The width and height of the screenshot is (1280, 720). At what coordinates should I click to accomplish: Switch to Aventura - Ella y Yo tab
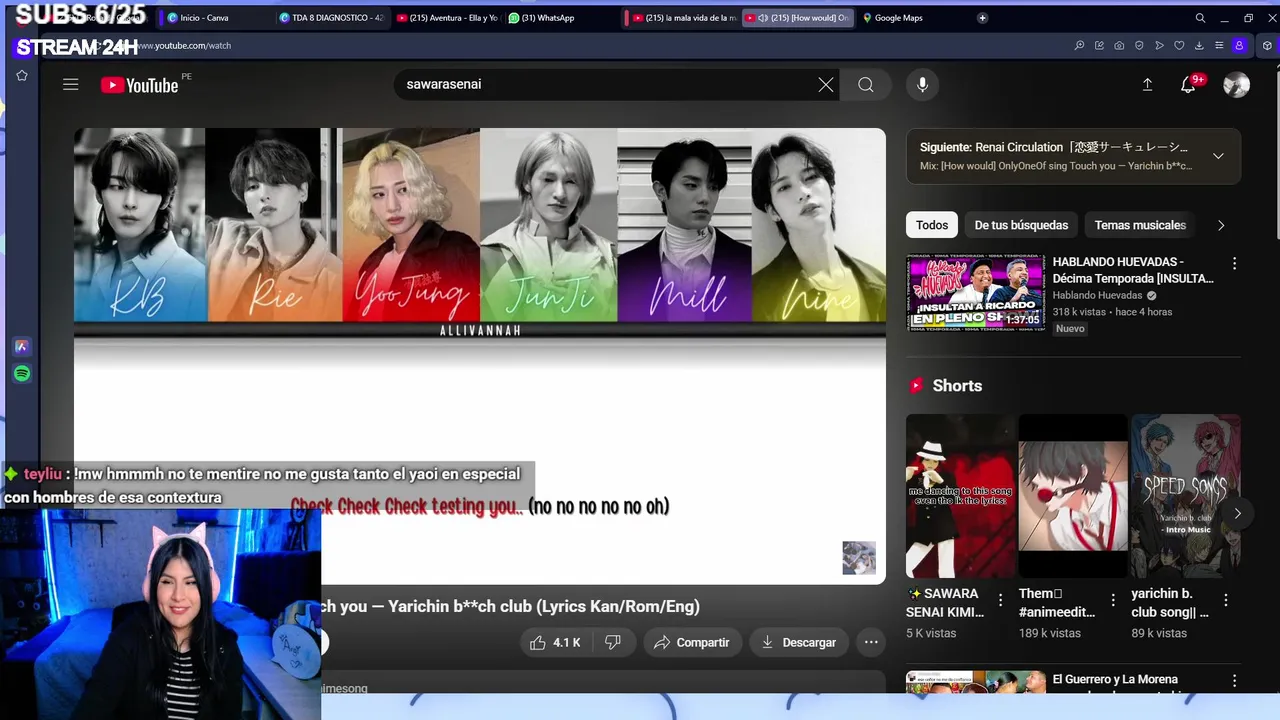446,18
